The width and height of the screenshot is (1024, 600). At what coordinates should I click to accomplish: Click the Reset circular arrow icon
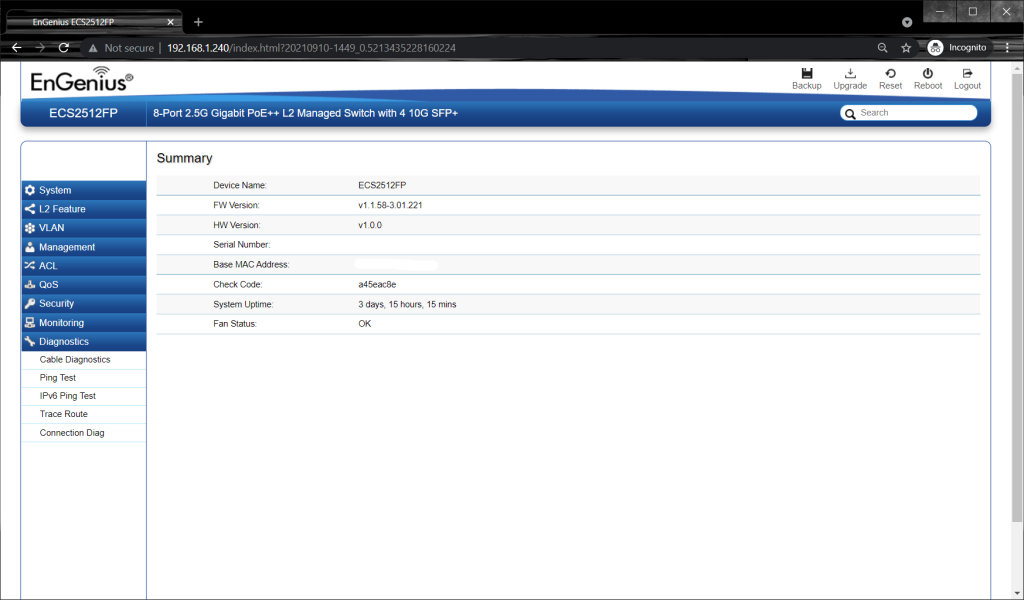coord(890,73)
